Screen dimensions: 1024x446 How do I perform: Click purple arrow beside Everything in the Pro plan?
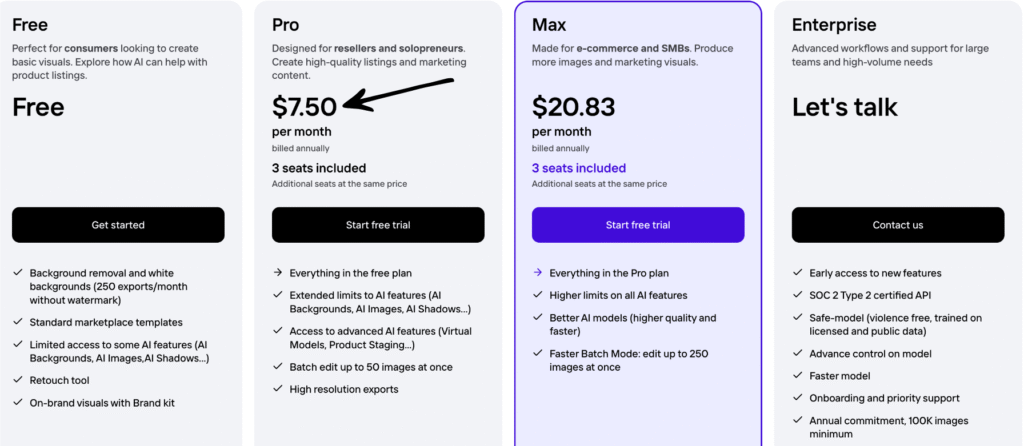click(537, 273)
